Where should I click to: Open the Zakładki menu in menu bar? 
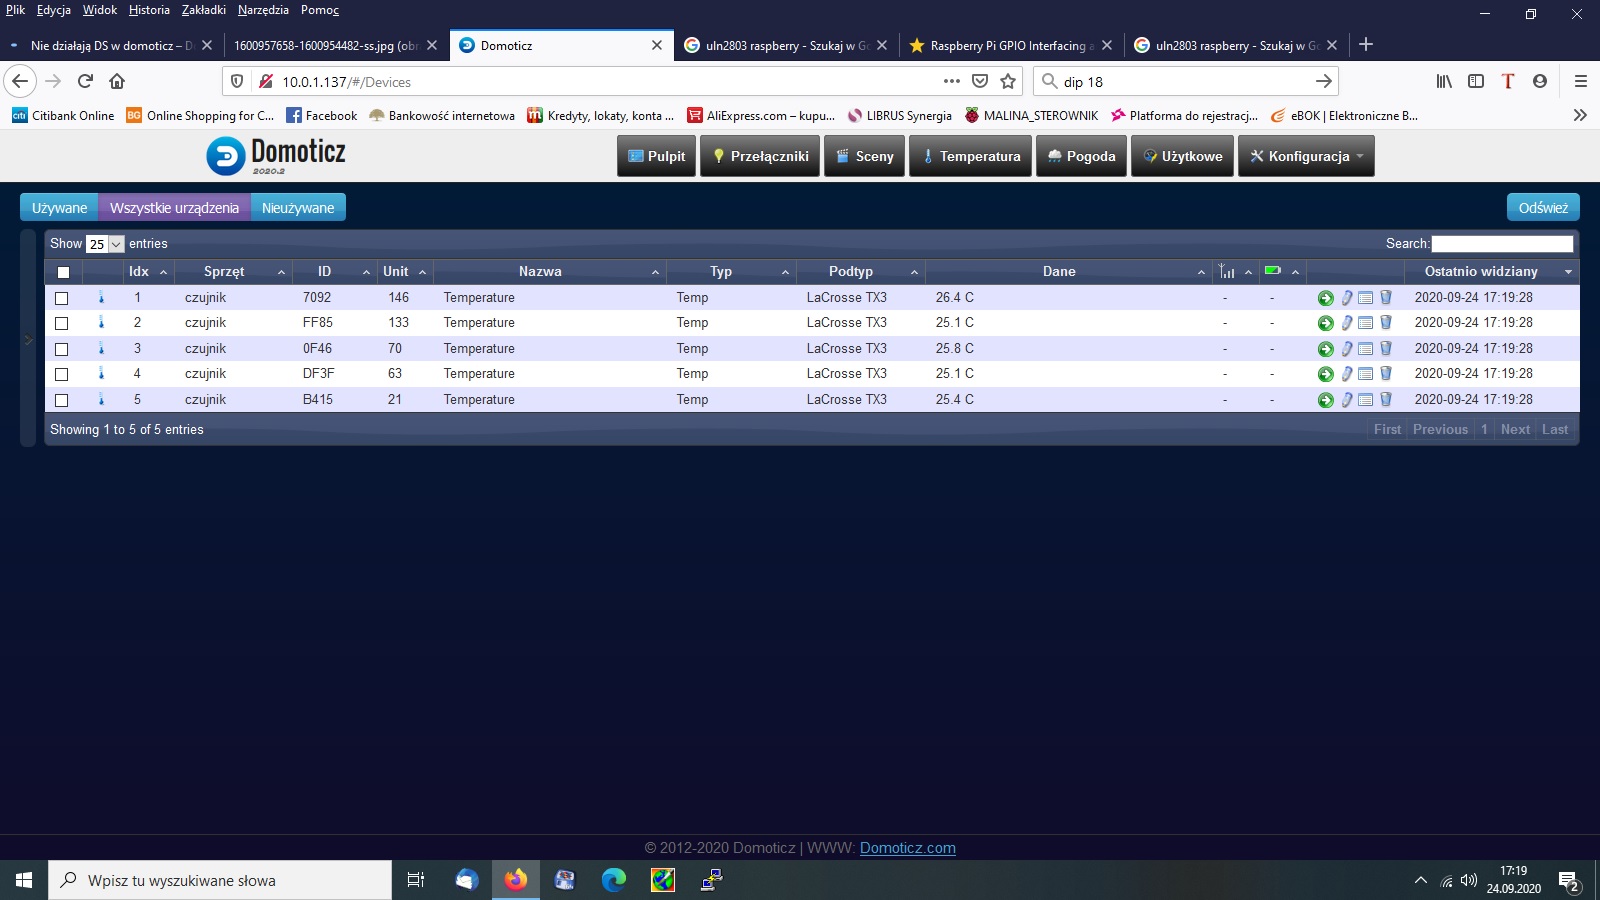tap(203, 10)
